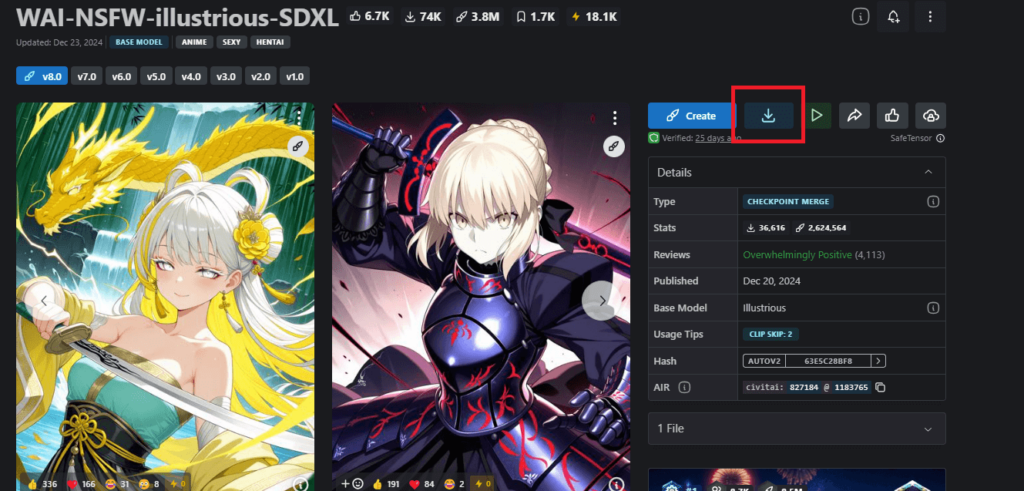This screenshot has width=1024, height=491.
Task: Click the CLIP SKIP: 2 badge
Action: 771,334
